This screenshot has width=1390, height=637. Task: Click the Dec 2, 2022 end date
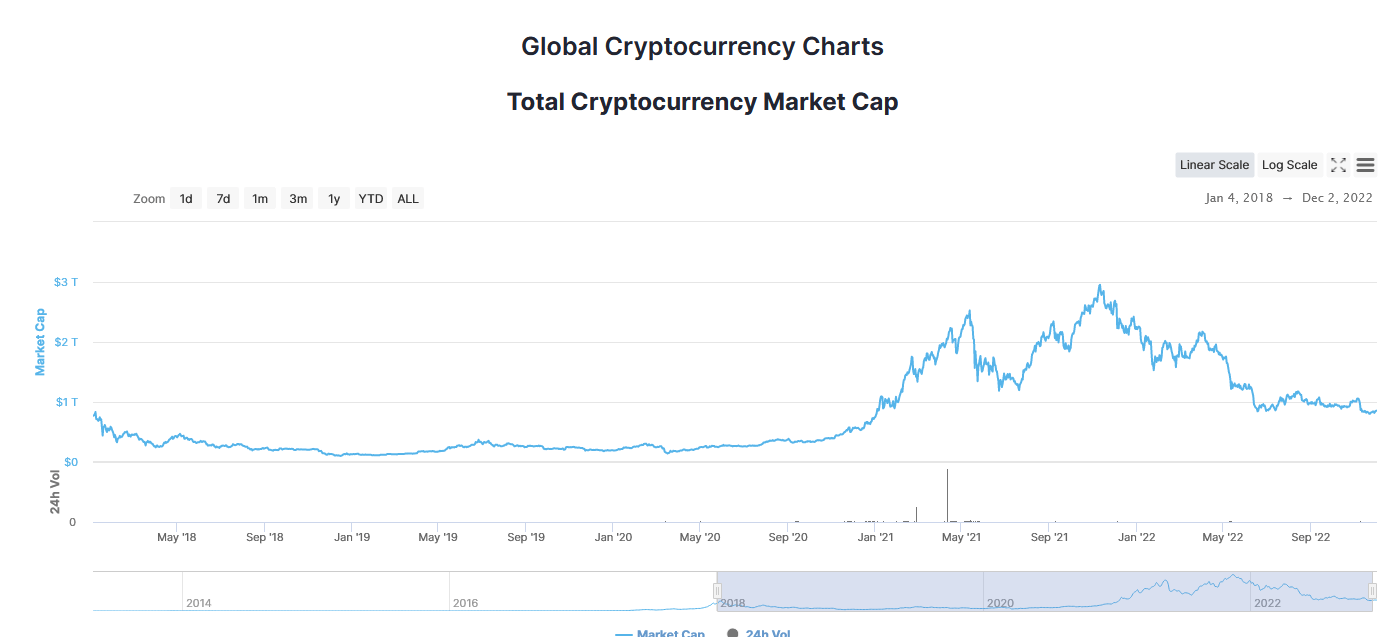(1337, 198)
